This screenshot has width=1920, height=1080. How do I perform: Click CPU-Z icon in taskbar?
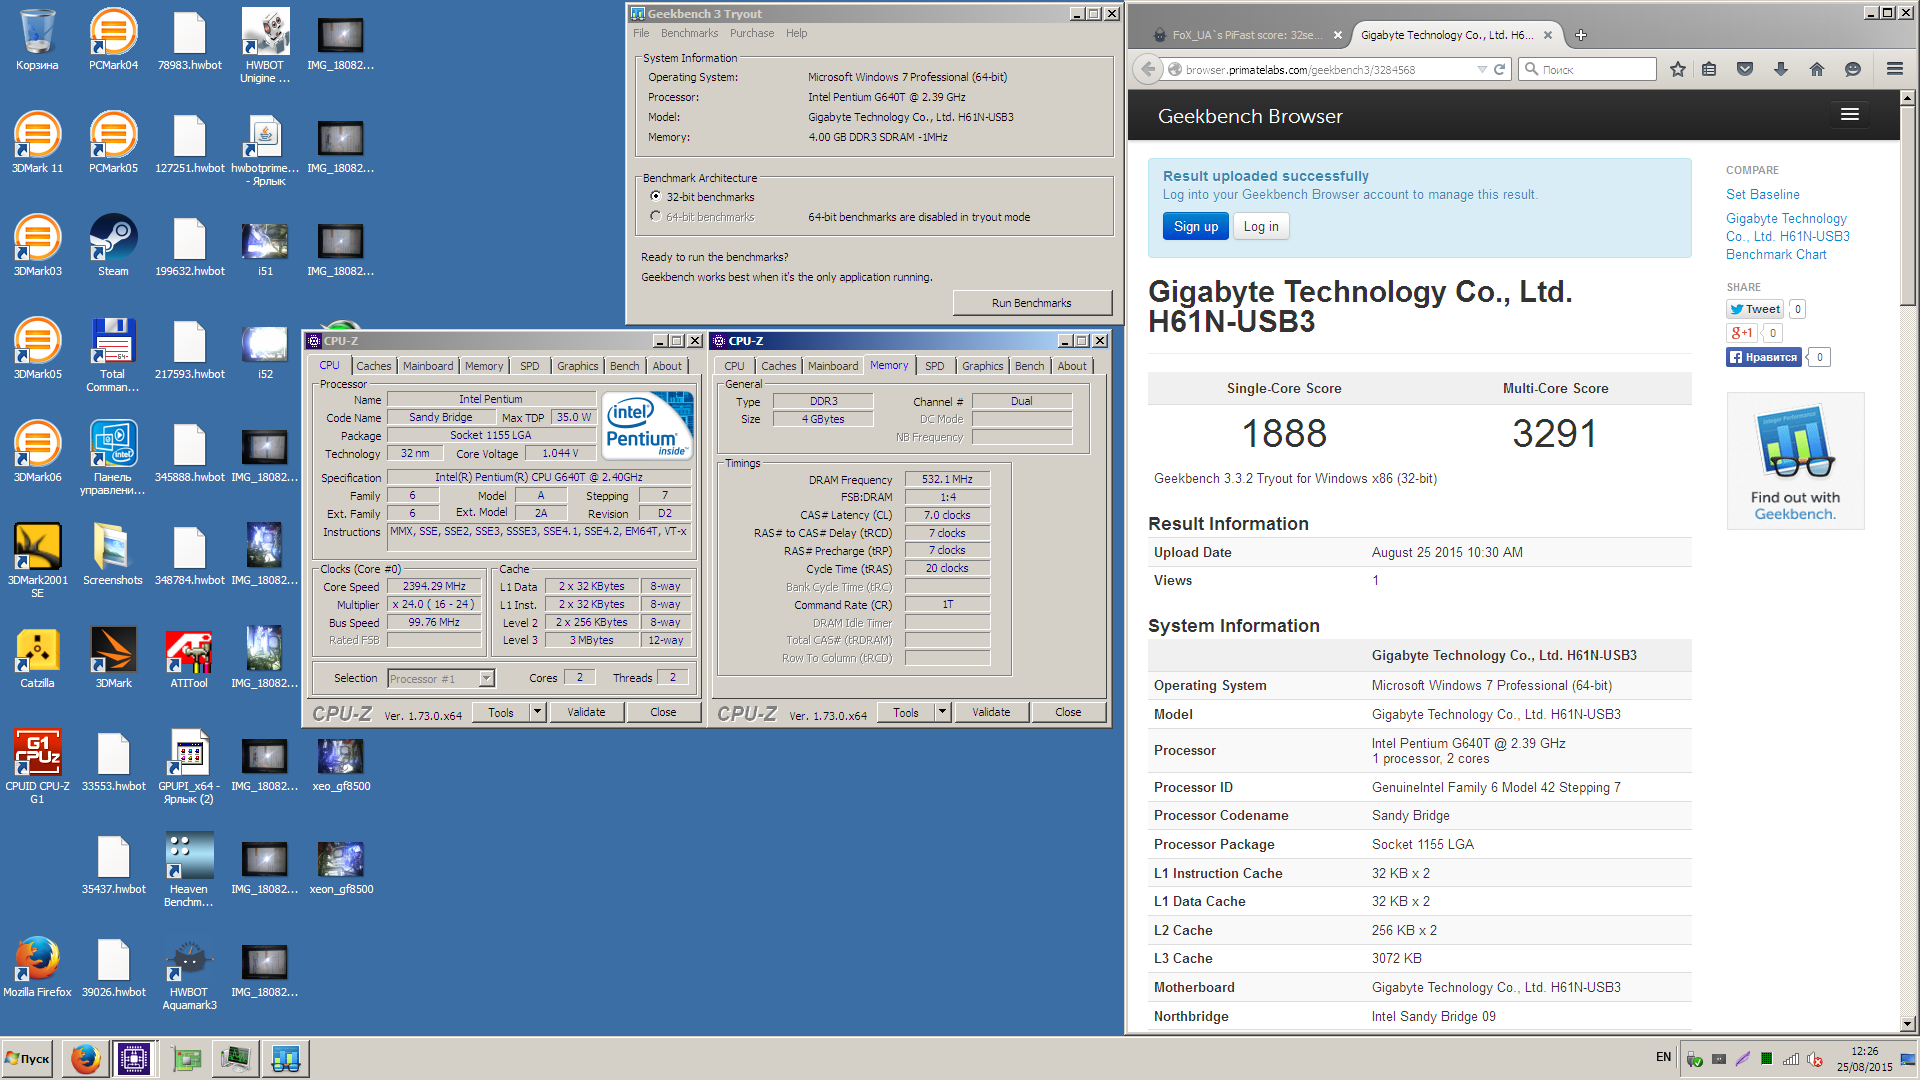click(x=133, y=1058)
